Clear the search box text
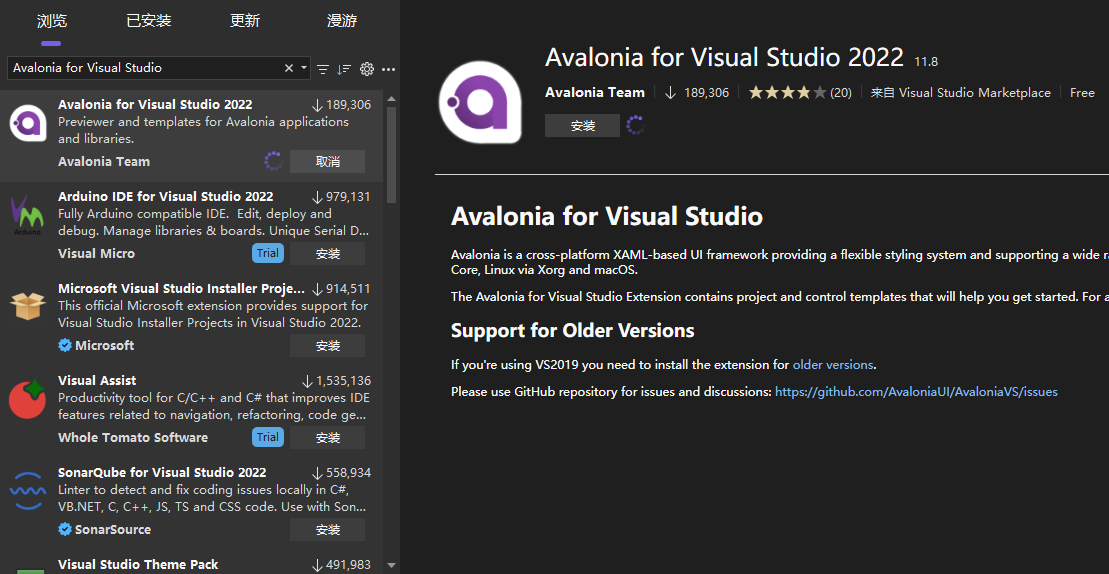Viewport: 1109px width, 574px height. [x=289, y=68]
